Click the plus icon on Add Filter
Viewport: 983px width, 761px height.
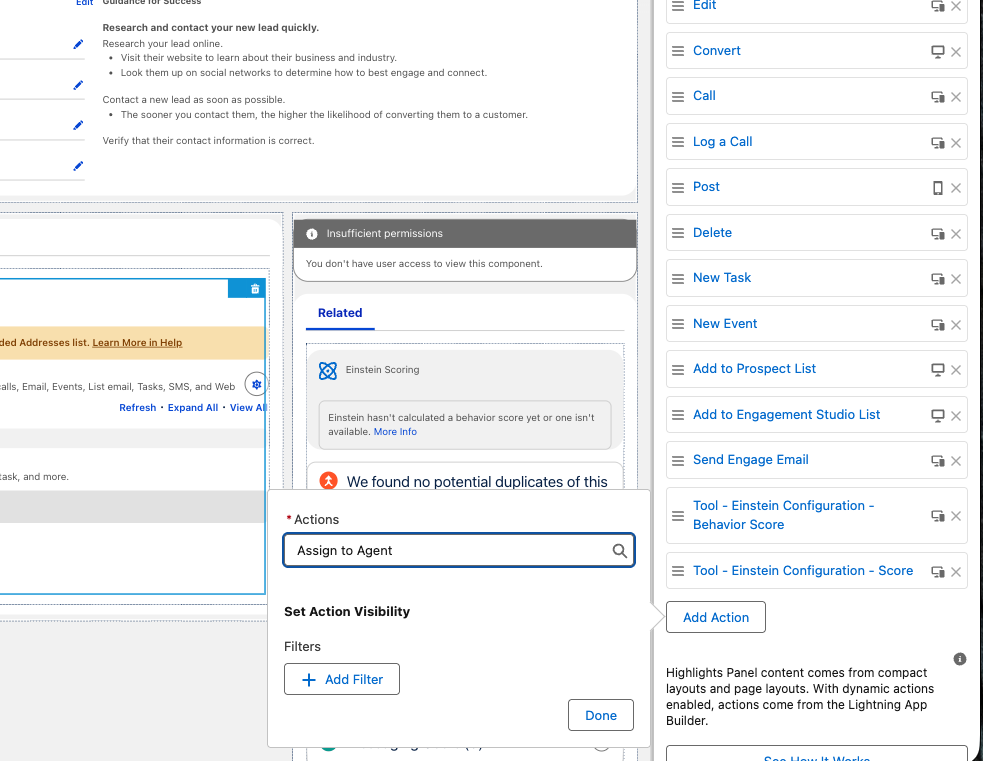[x=308, y=680]
